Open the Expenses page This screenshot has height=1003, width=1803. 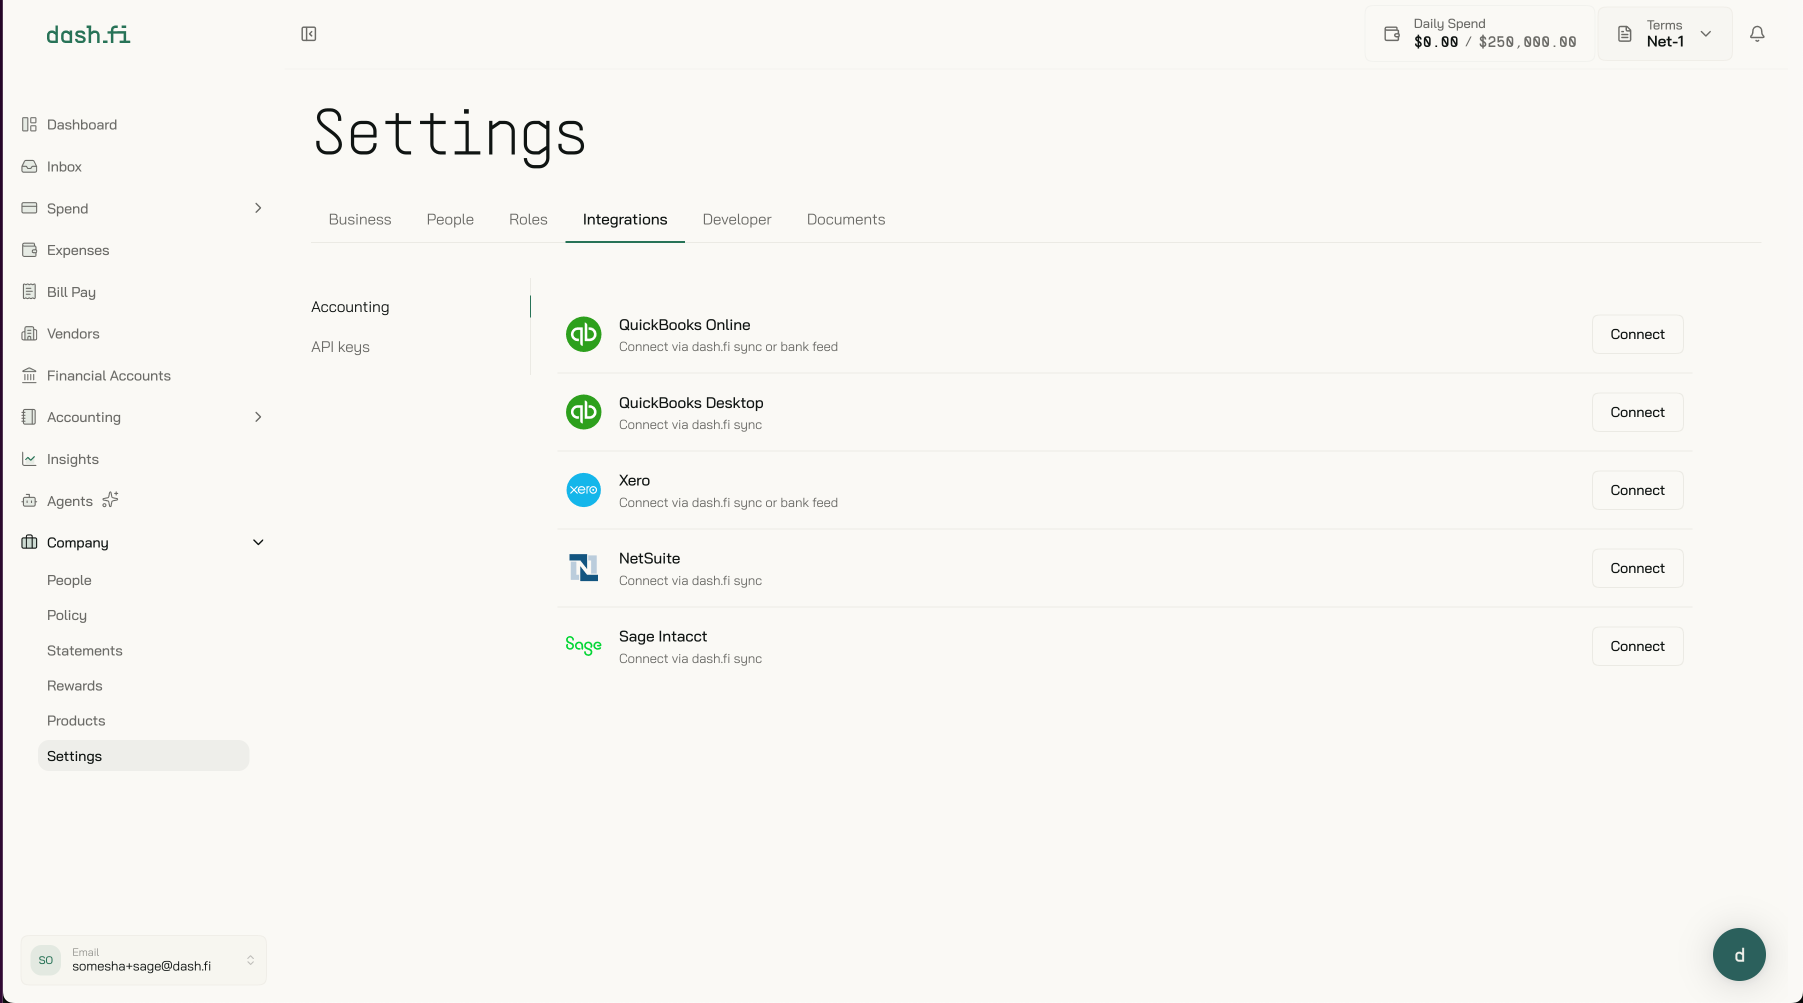(78, 250)
